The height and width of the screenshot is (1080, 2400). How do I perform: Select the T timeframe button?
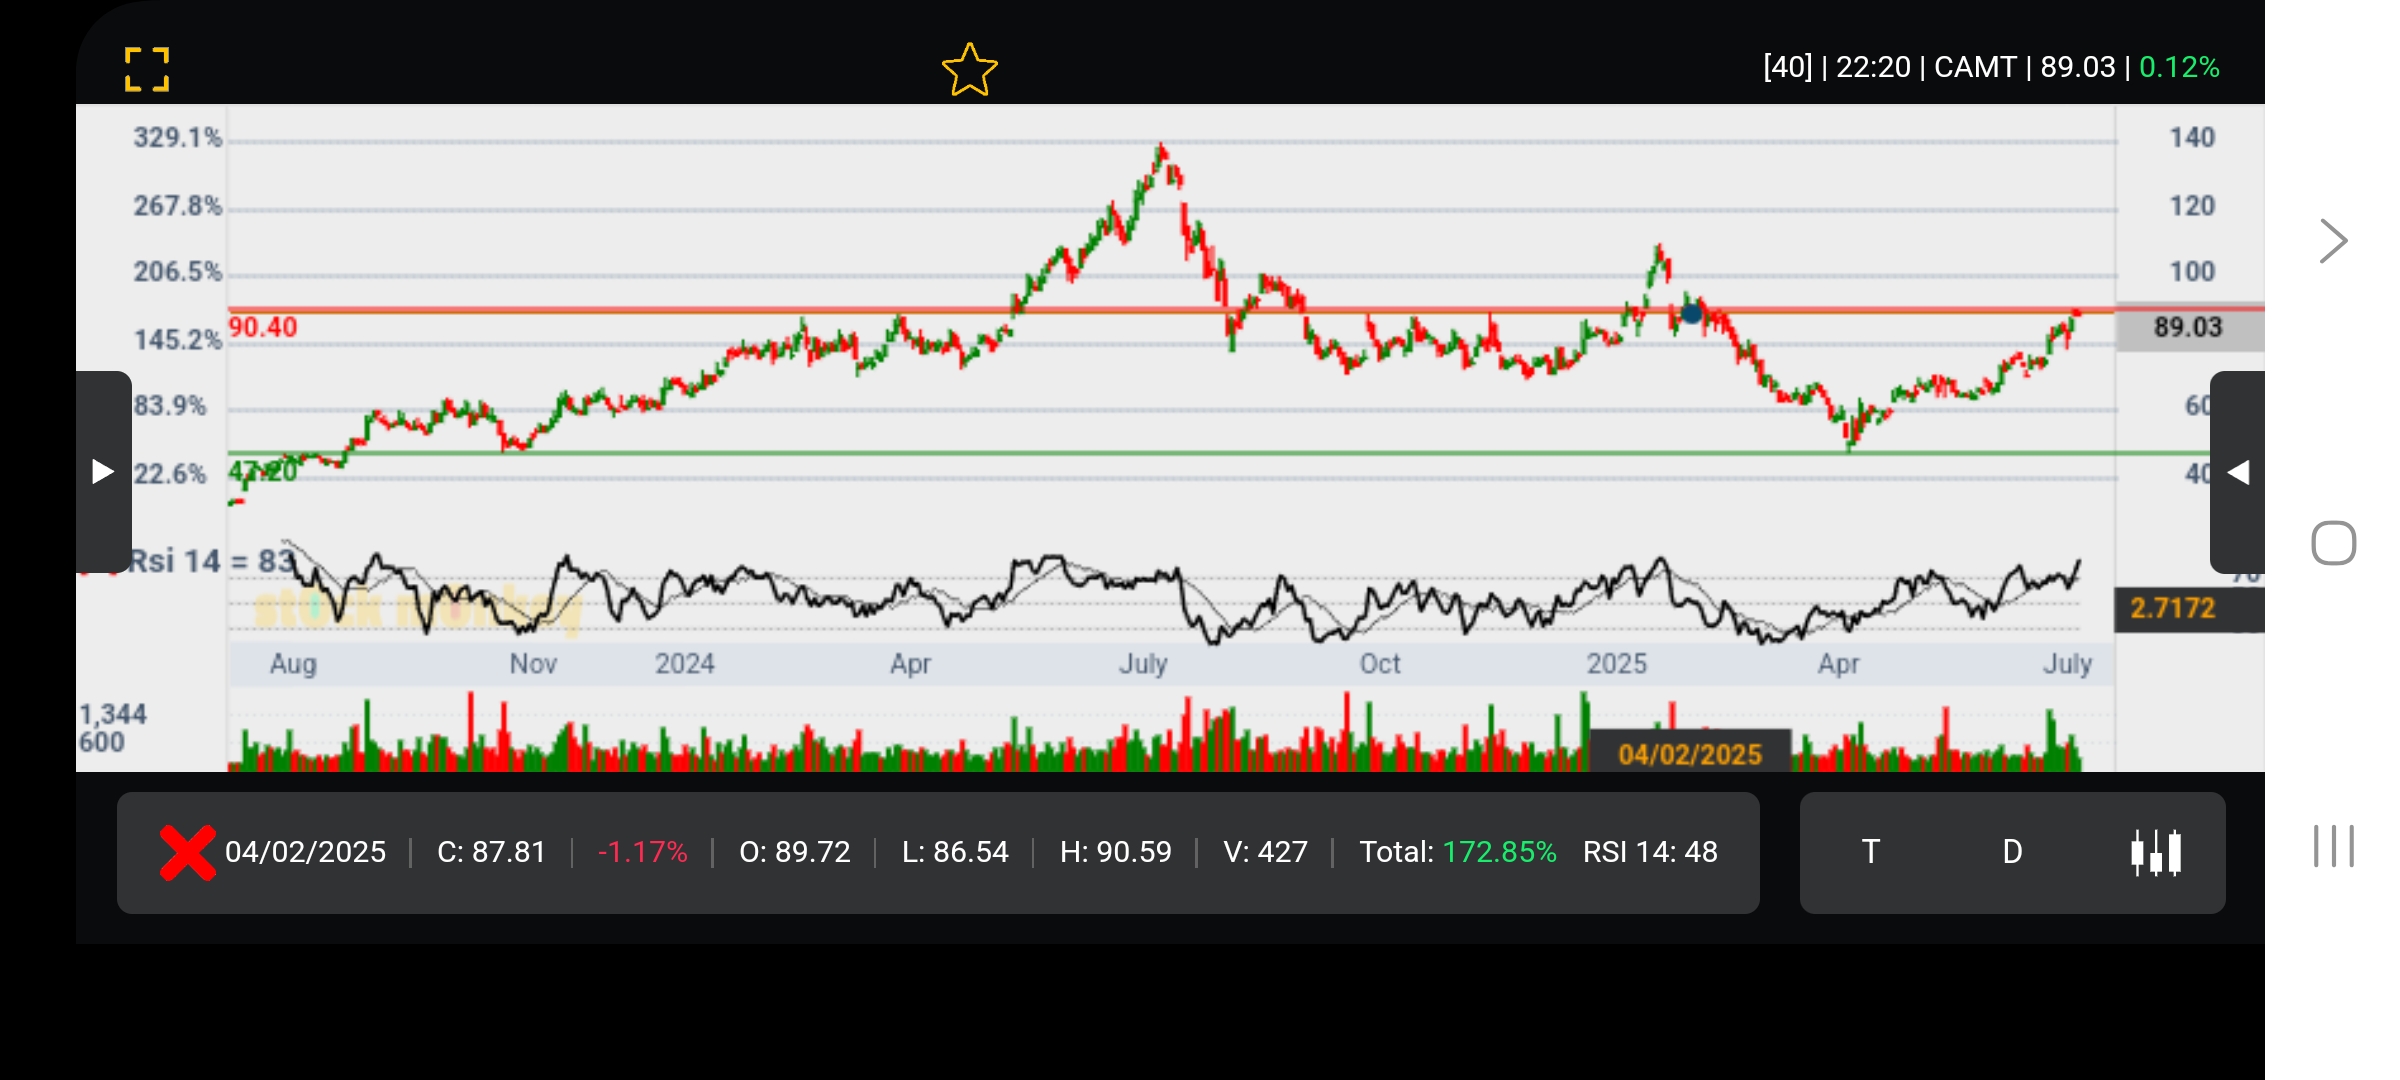point(1870,852)
